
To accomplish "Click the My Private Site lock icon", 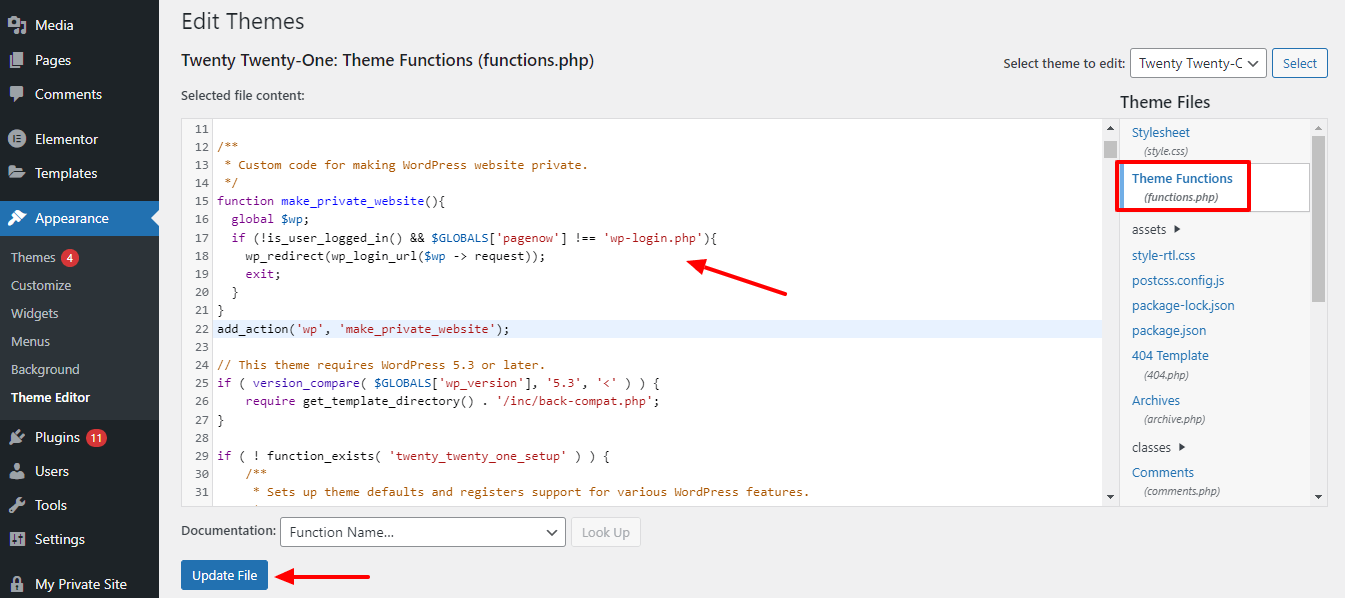I will click(x=17, y=584).
